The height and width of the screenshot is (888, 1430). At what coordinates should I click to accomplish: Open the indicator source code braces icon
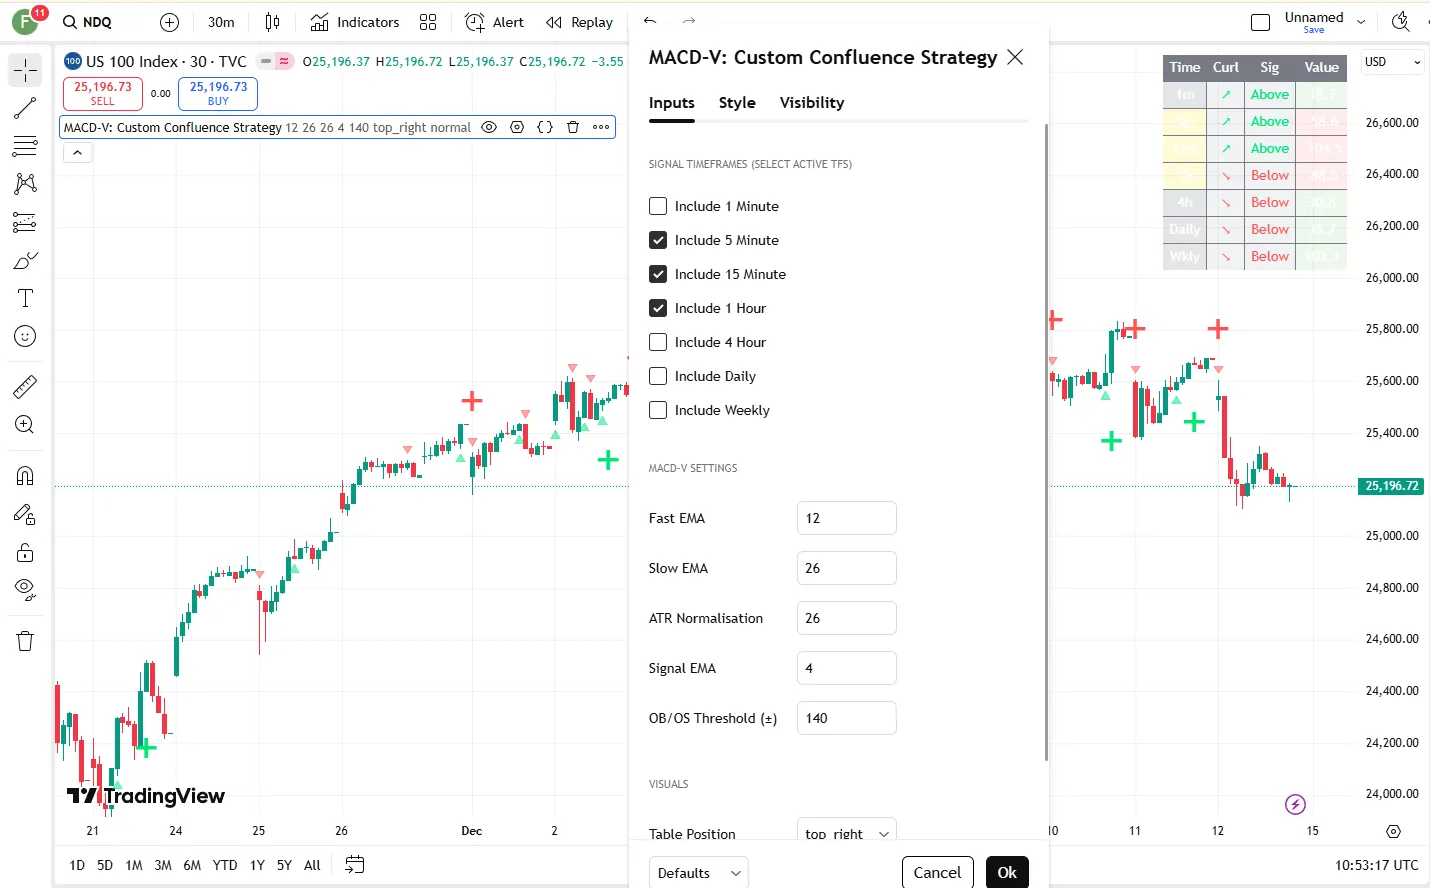545,127
